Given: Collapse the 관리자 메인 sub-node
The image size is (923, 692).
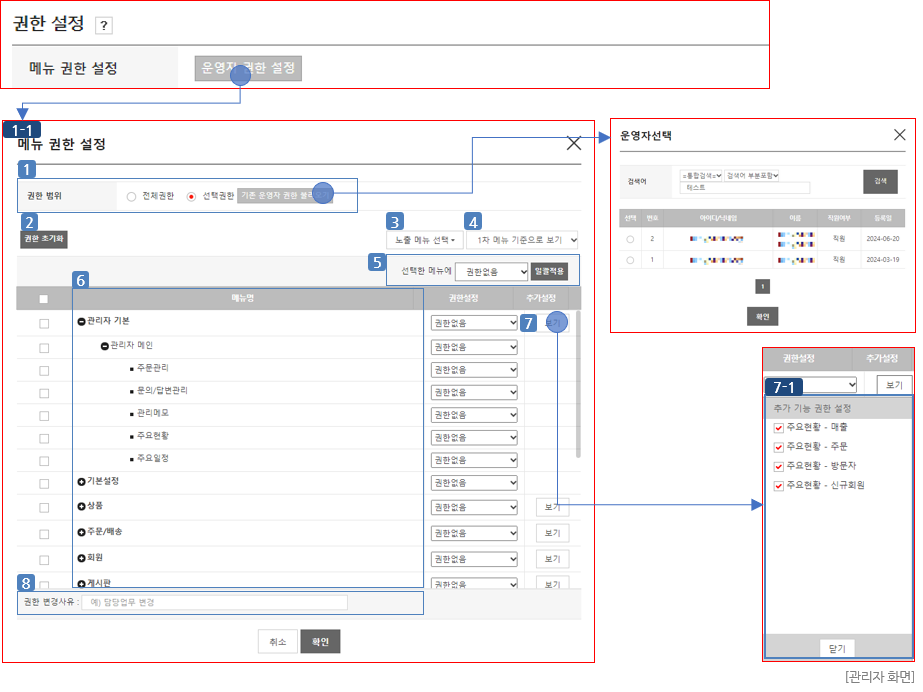Looking at the screenshot, I should coord(105,345).
